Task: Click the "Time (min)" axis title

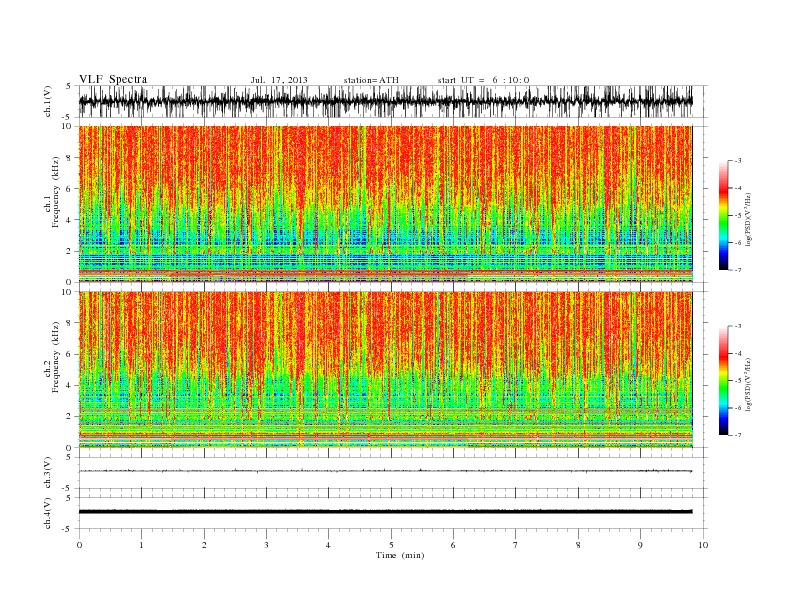Action: point(400,555)
